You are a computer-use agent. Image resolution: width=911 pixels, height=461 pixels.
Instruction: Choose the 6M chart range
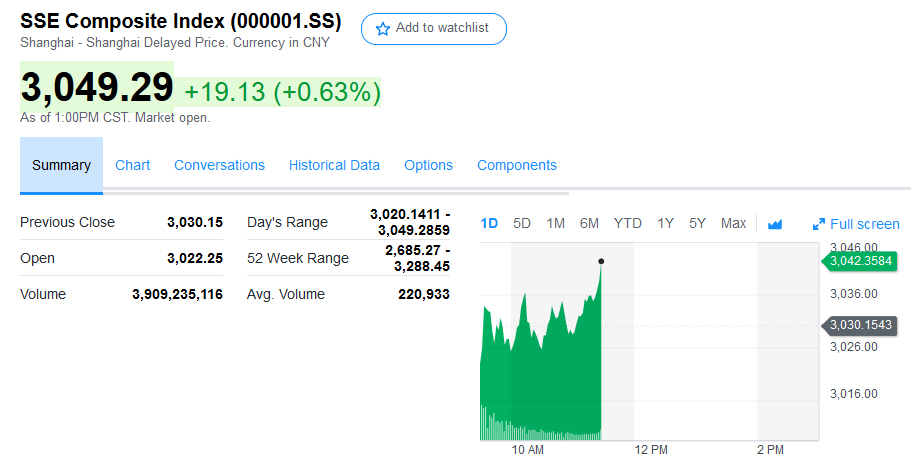pos(589,223)
